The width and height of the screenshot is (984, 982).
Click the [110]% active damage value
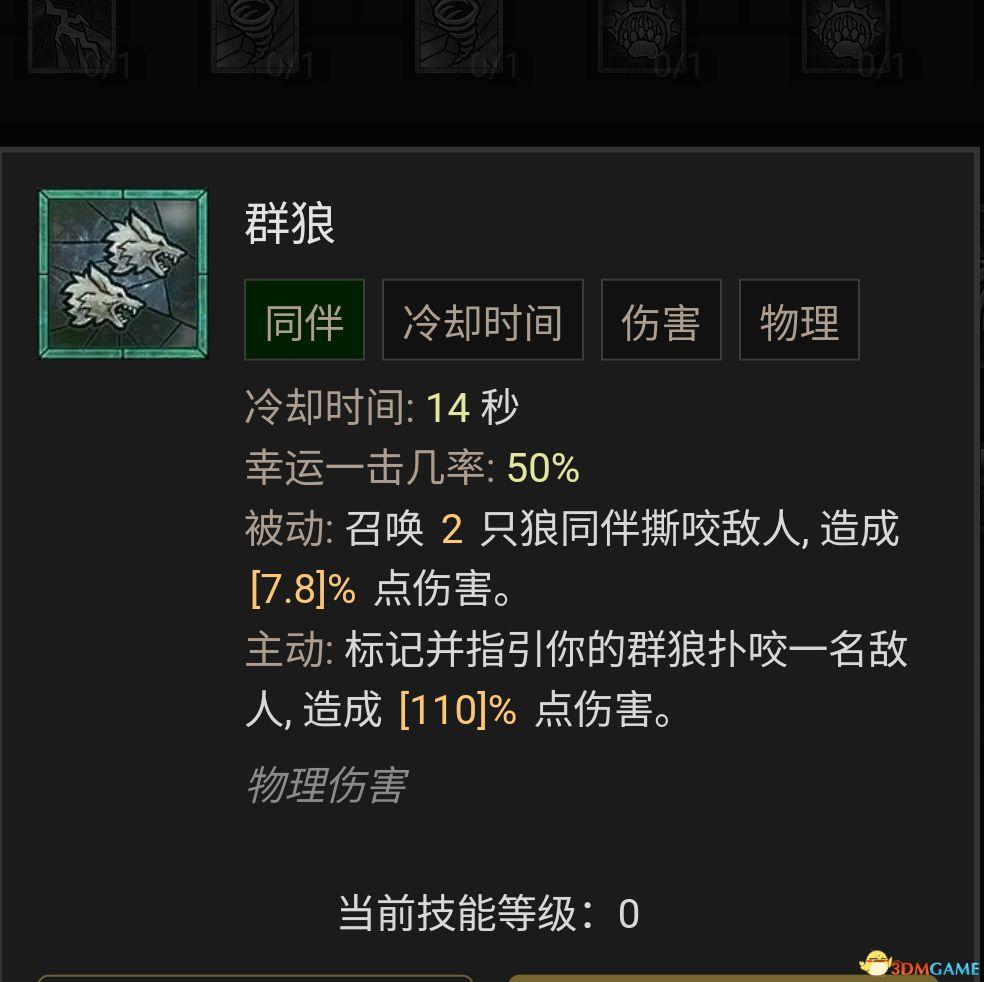point(457,710)
